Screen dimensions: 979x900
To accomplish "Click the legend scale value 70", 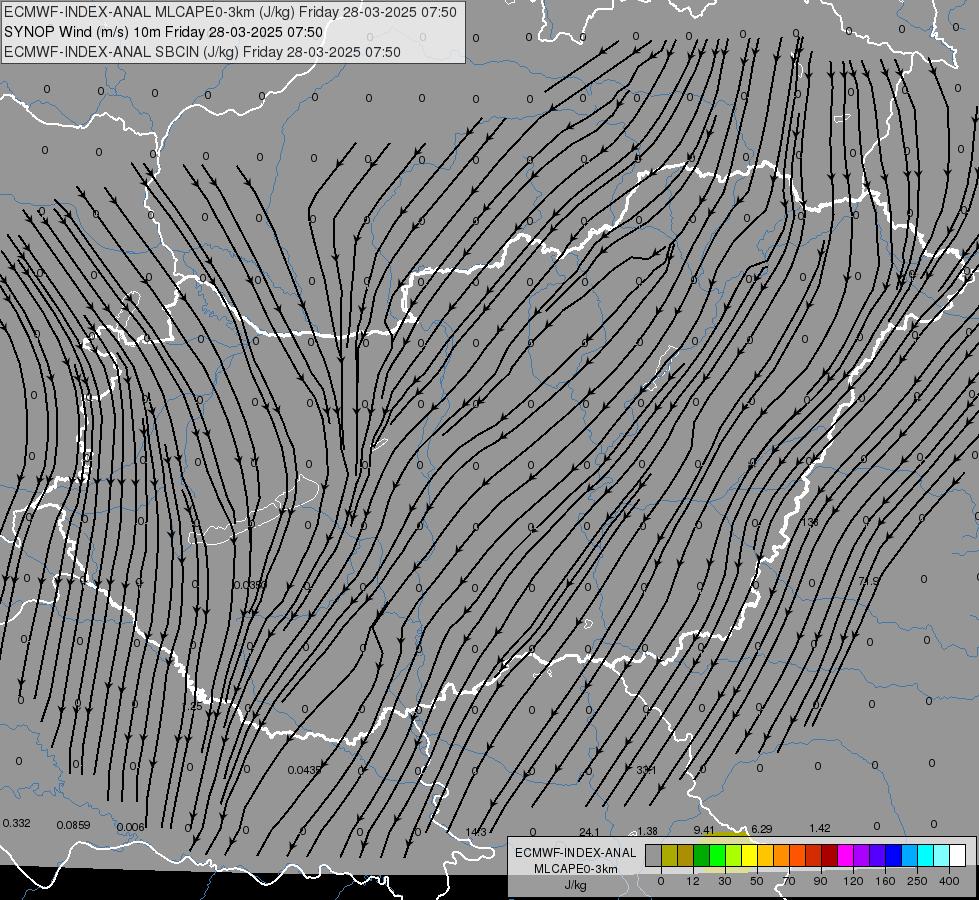I will (x=789, y=881).
